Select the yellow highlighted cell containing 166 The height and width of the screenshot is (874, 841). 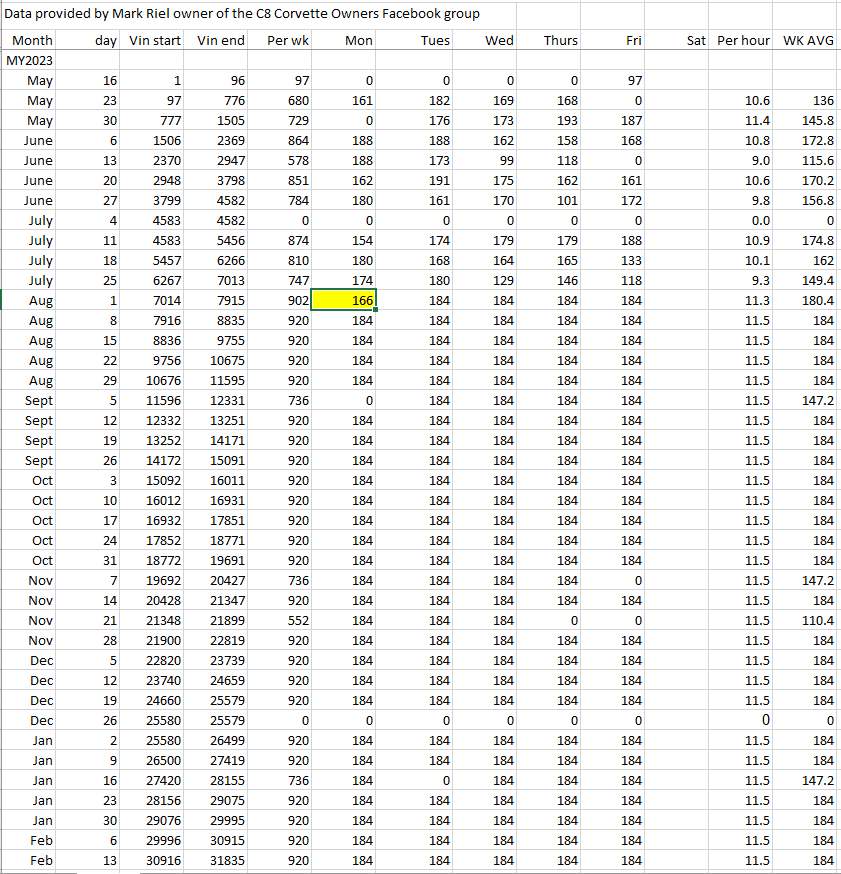[x=344, y=300]
